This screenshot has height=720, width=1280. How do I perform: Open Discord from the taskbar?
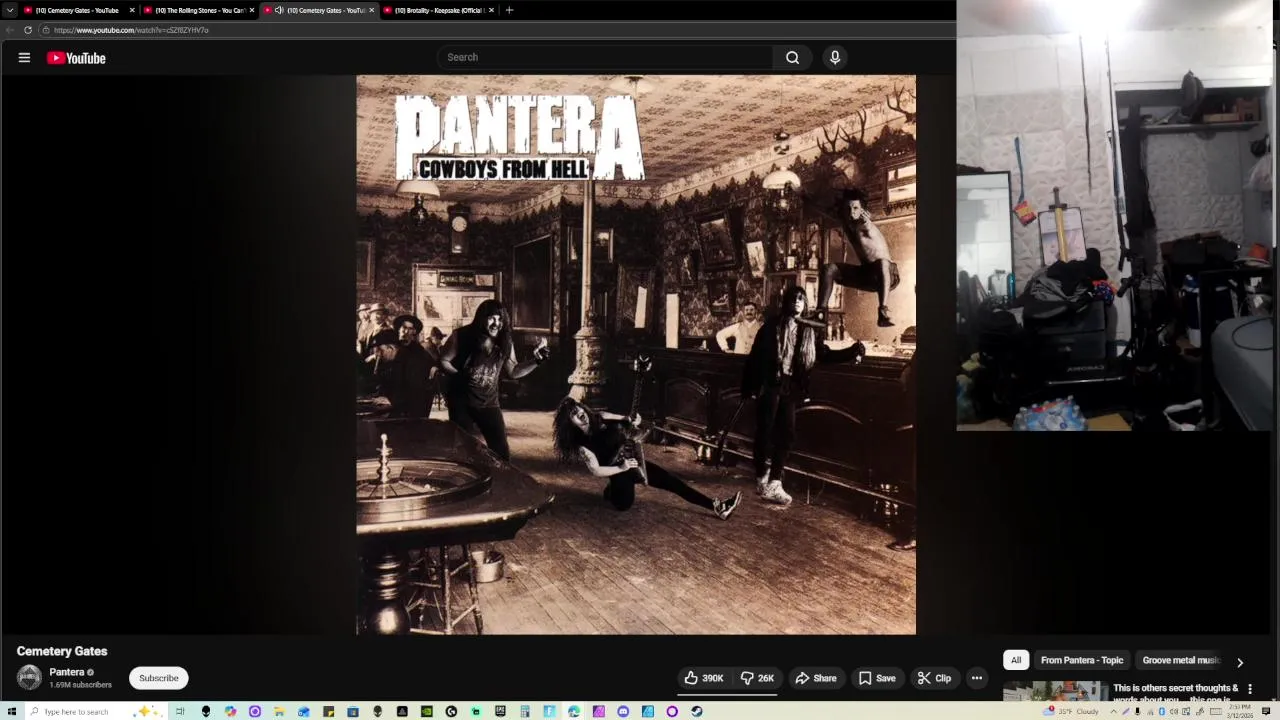pos(623,711)
